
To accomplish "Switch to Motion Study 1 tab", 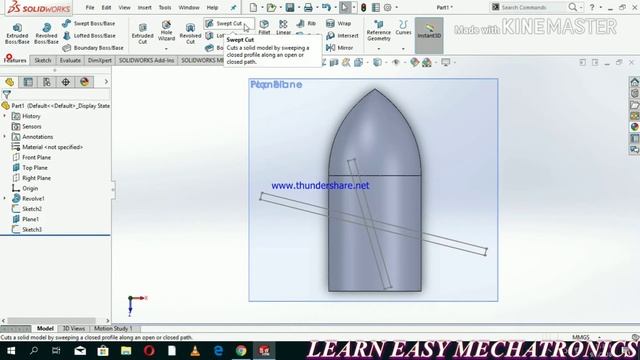I will (113, 329).
